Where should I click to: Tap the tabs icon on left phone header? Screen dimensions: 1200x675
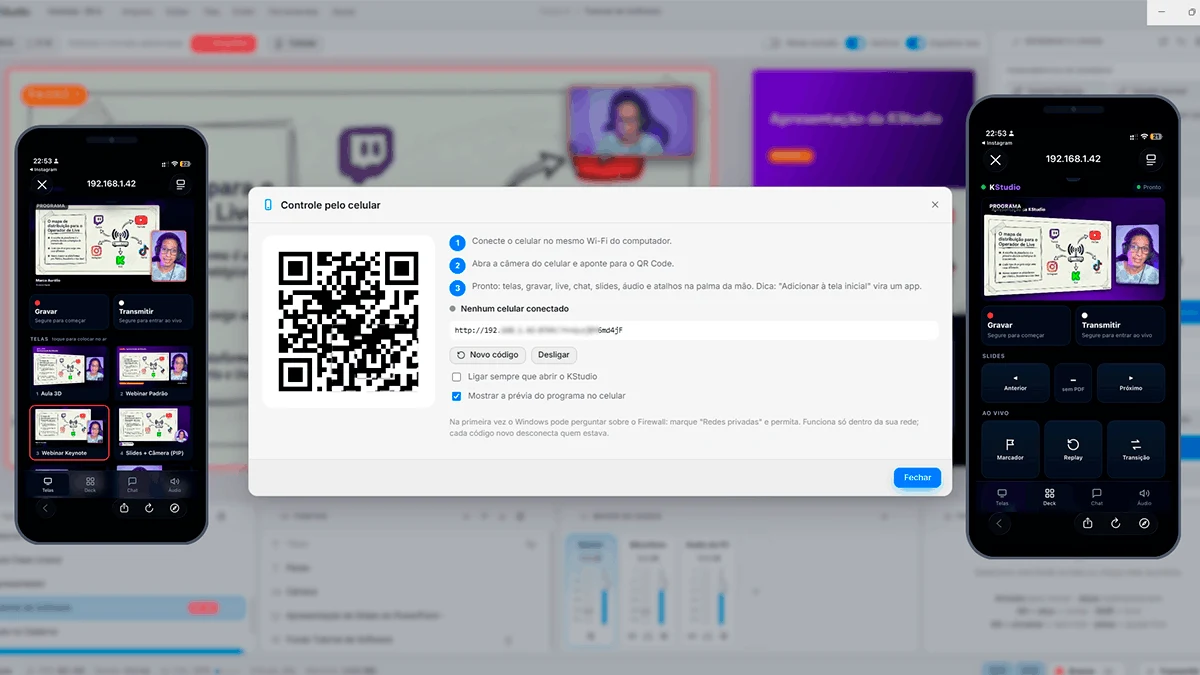(x=180, y=185)
